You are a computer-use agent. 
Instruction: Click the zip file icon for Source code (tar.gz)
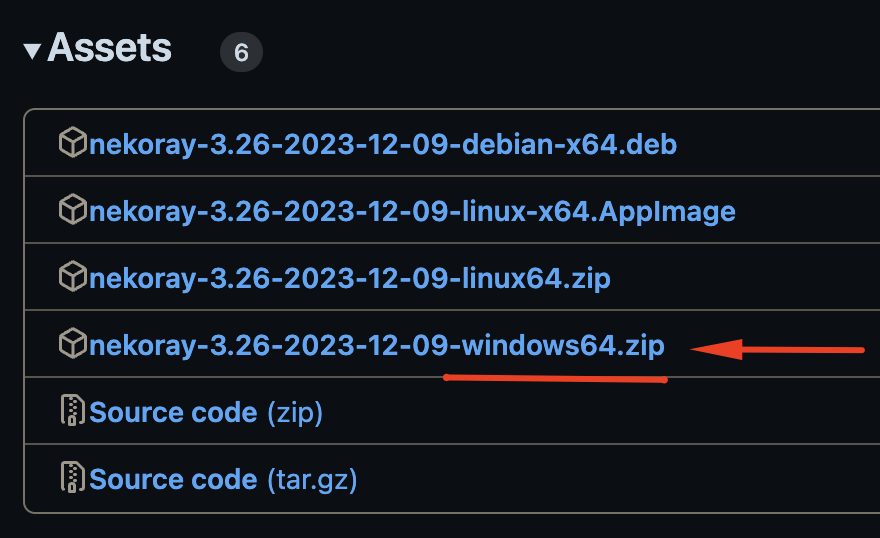coord(73,479)
